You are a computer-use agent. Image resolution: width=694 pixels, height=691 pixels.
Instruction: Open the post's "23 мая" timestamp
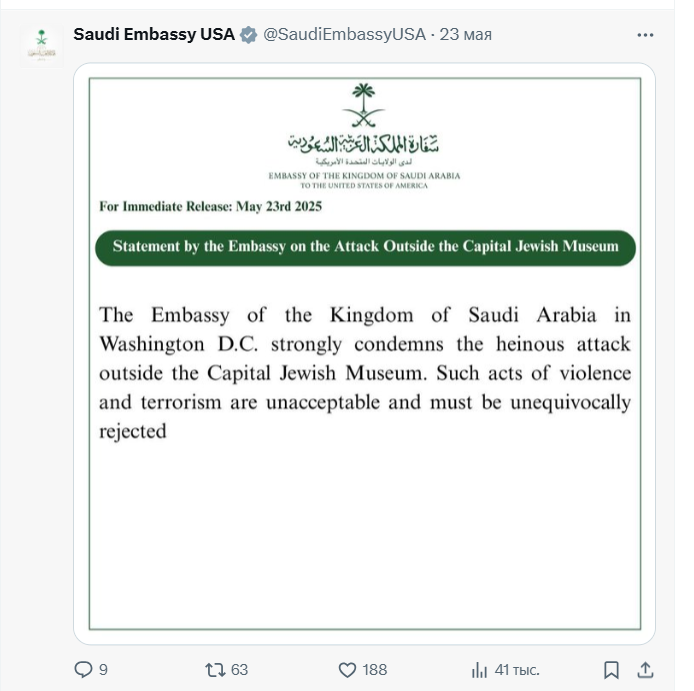pyautogui.click(x=466, y=35)
